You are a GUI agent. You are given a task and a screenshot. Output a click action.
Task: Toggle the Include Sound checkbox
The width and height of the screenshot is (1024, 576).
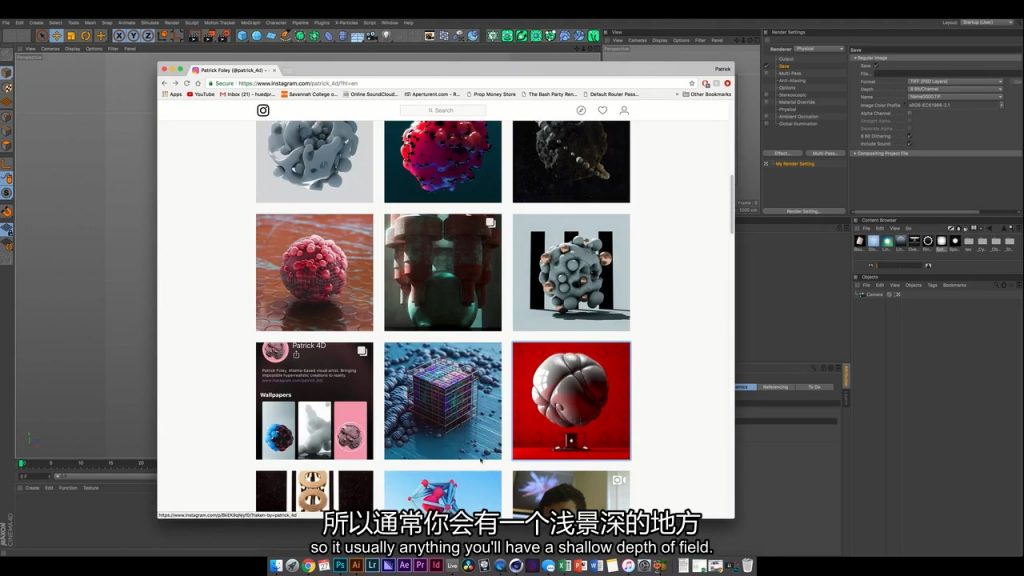(x=908, y=144)
